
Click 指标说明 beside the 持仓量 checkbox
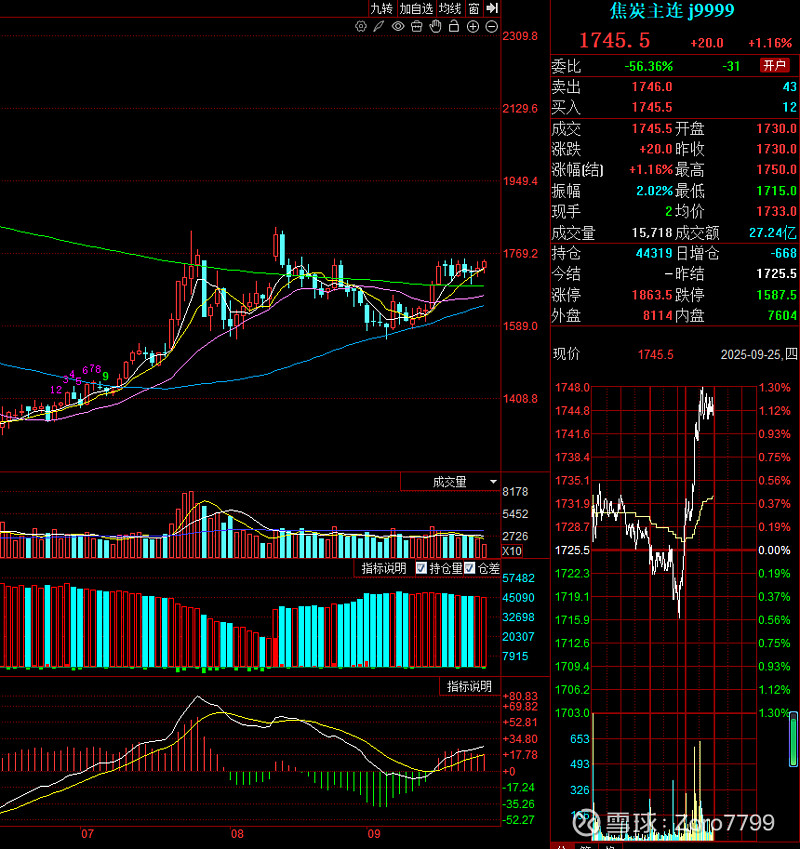pos(384,569)
